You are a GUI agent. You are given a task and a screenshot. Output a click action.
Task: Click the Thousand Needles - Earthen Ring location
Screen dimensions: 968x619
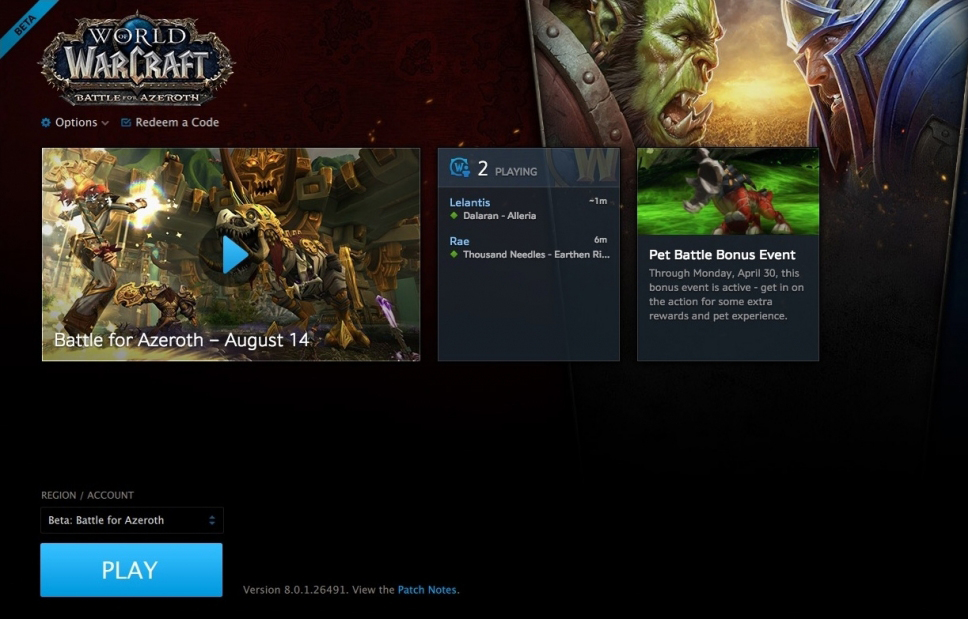pos(536,254)
